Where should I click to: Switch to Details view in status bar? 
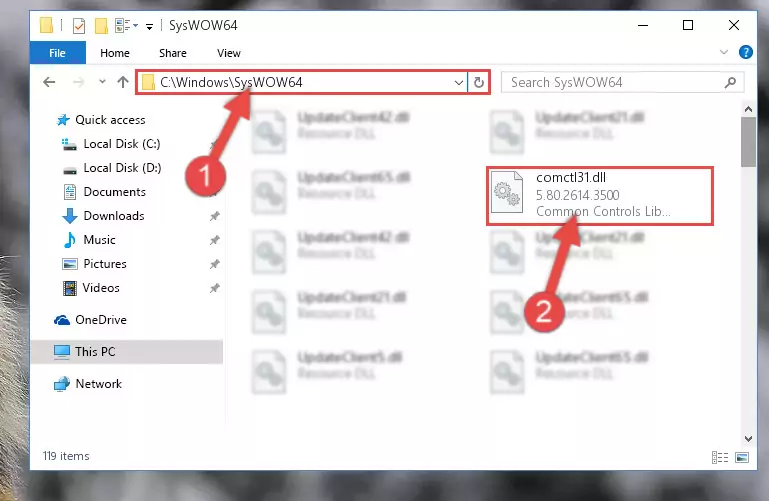tap(719, 457)
